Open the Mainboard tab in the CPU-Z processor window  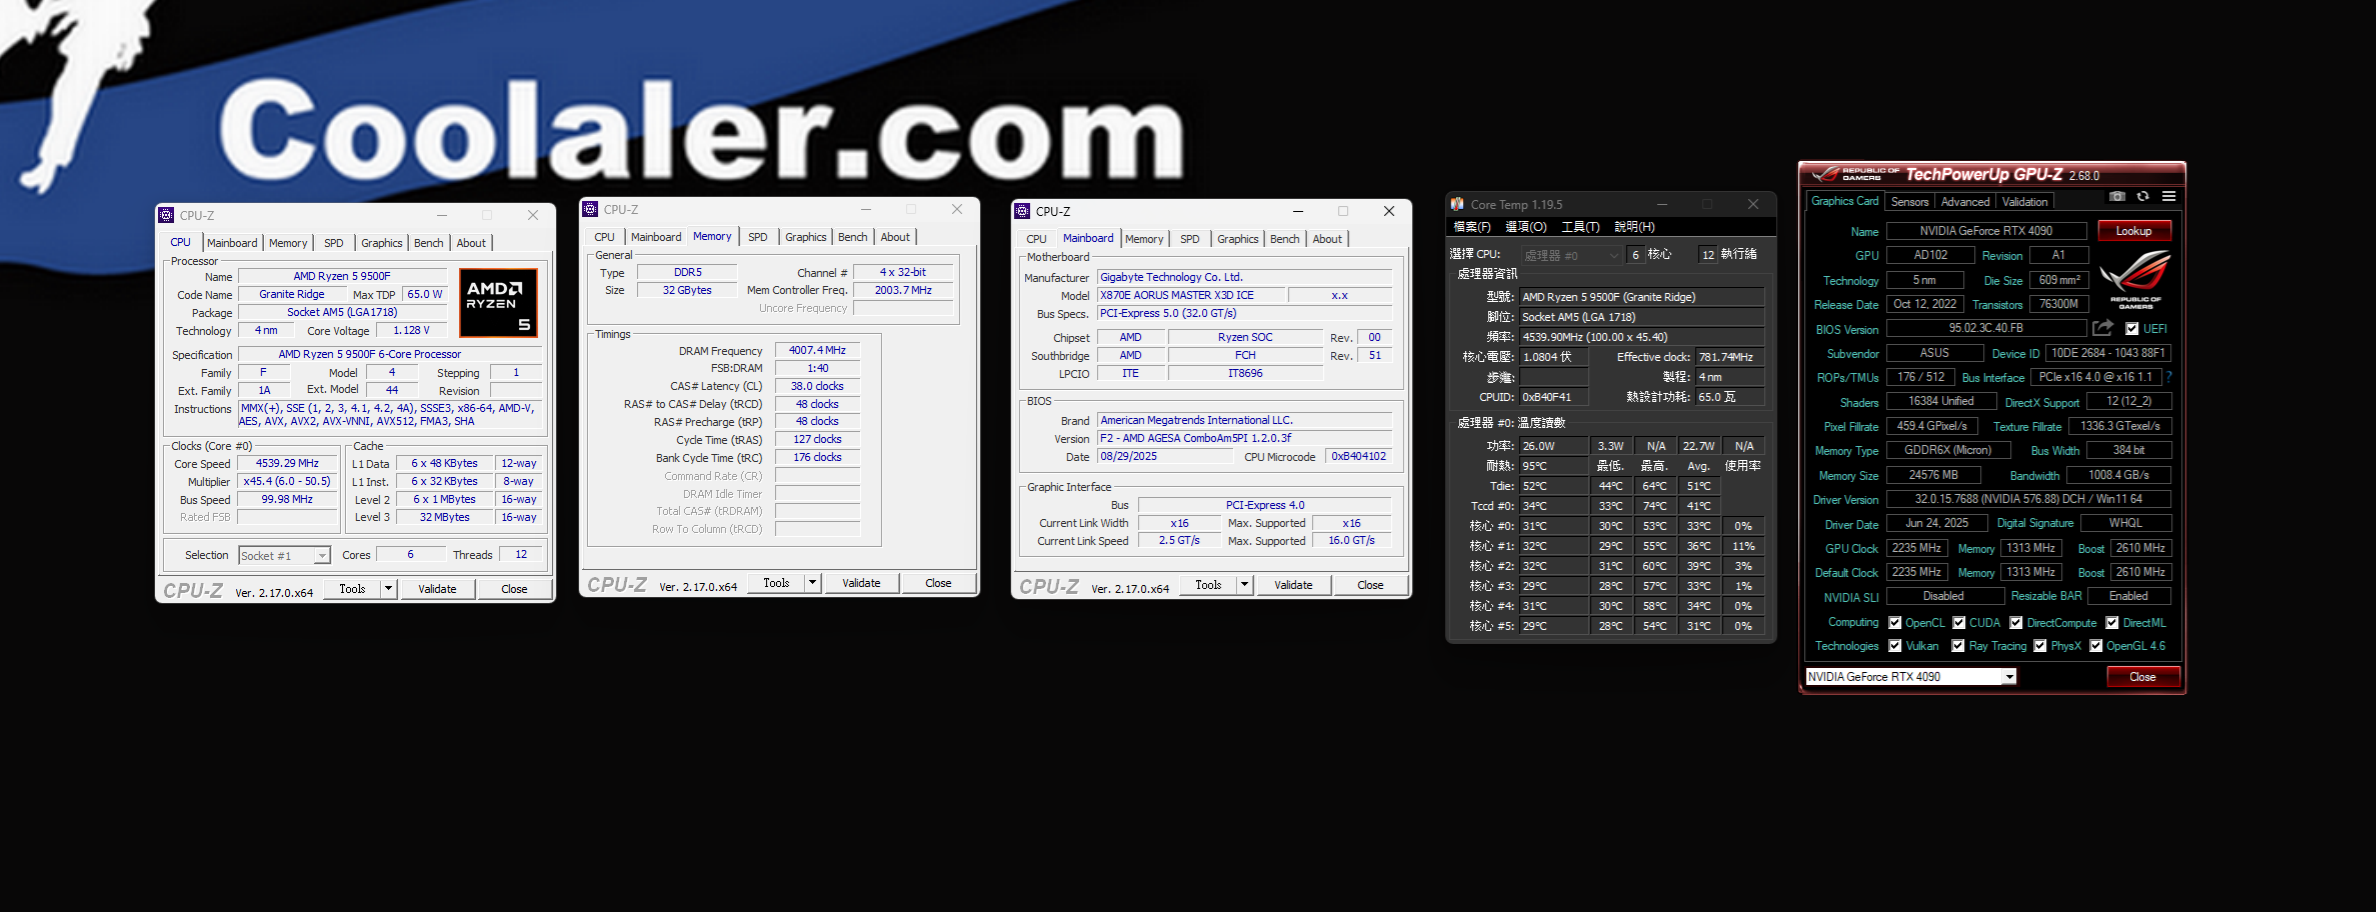tap(232, 243)
